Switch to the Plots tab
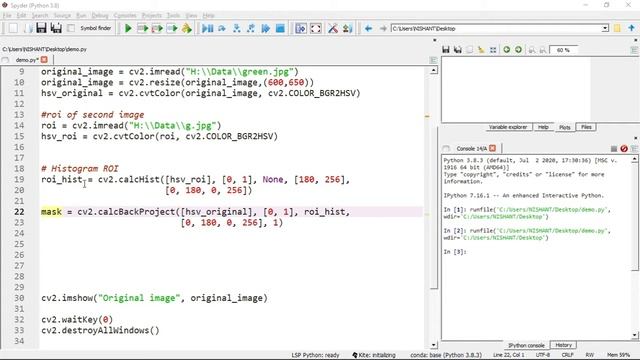Viewport: 640px width, 360px height. pos(564,127)
